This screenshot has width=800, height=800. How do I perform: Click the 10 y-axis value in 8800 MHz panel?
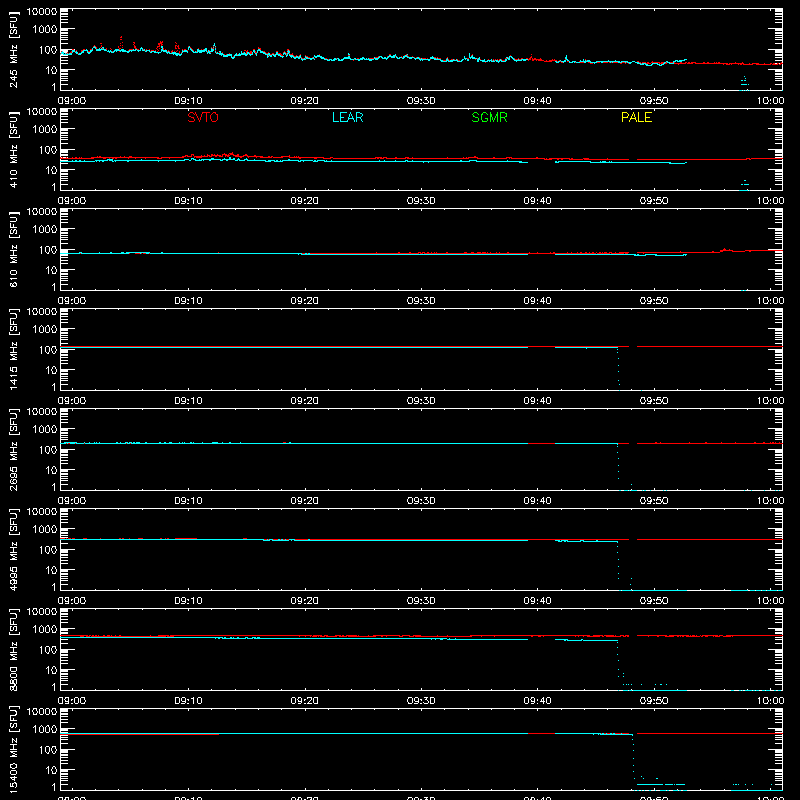[x=51, y=670]
